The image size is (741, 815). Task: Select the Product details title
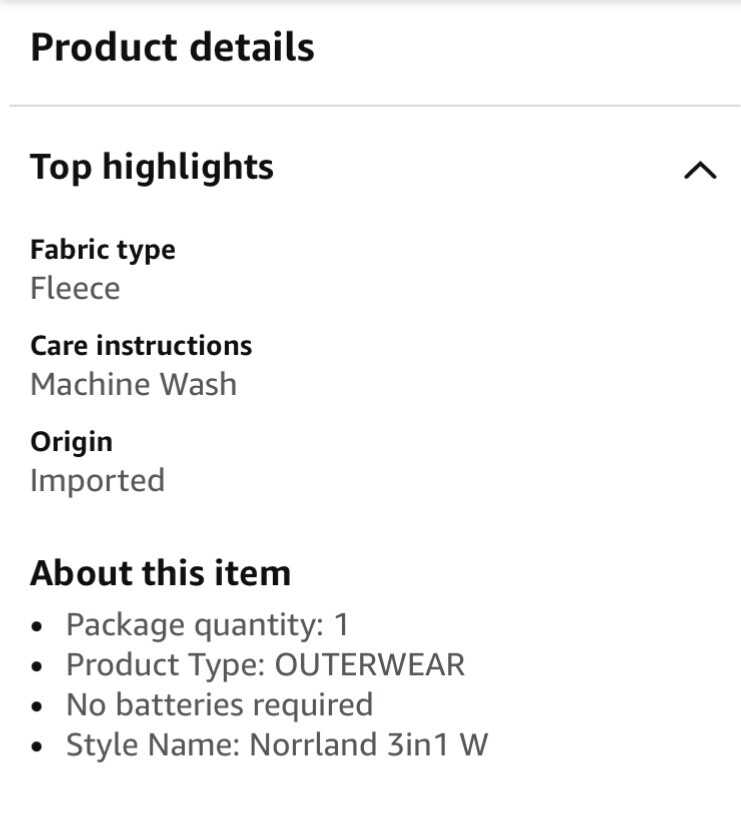pos(172,47)
